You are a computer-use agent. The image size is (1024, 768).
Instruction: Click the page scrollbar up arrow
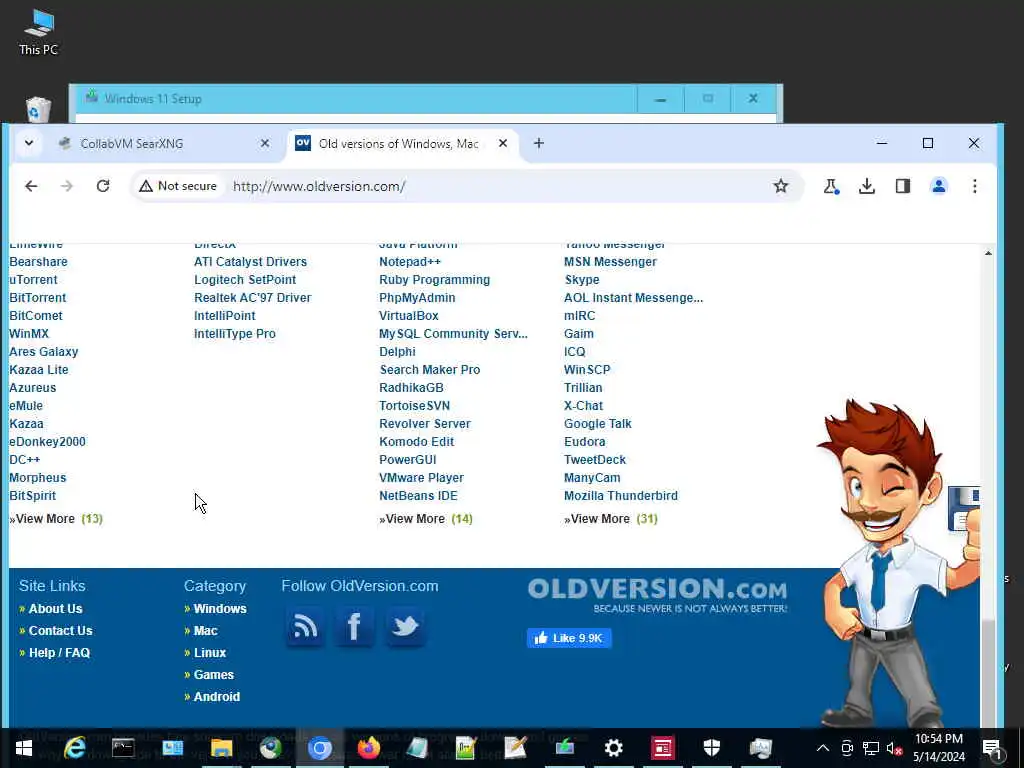click(988, 253)
